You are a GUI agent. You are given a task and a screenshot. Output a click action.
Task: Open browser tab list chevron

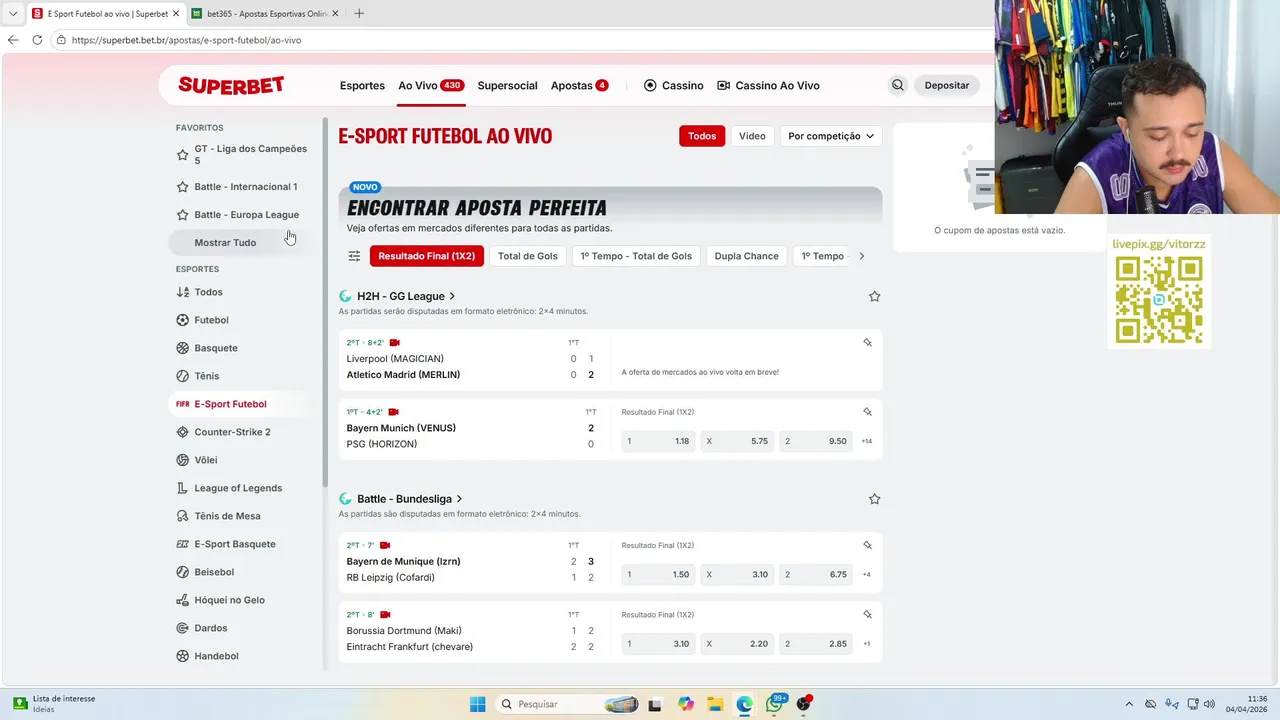click(x=13, y=14)
